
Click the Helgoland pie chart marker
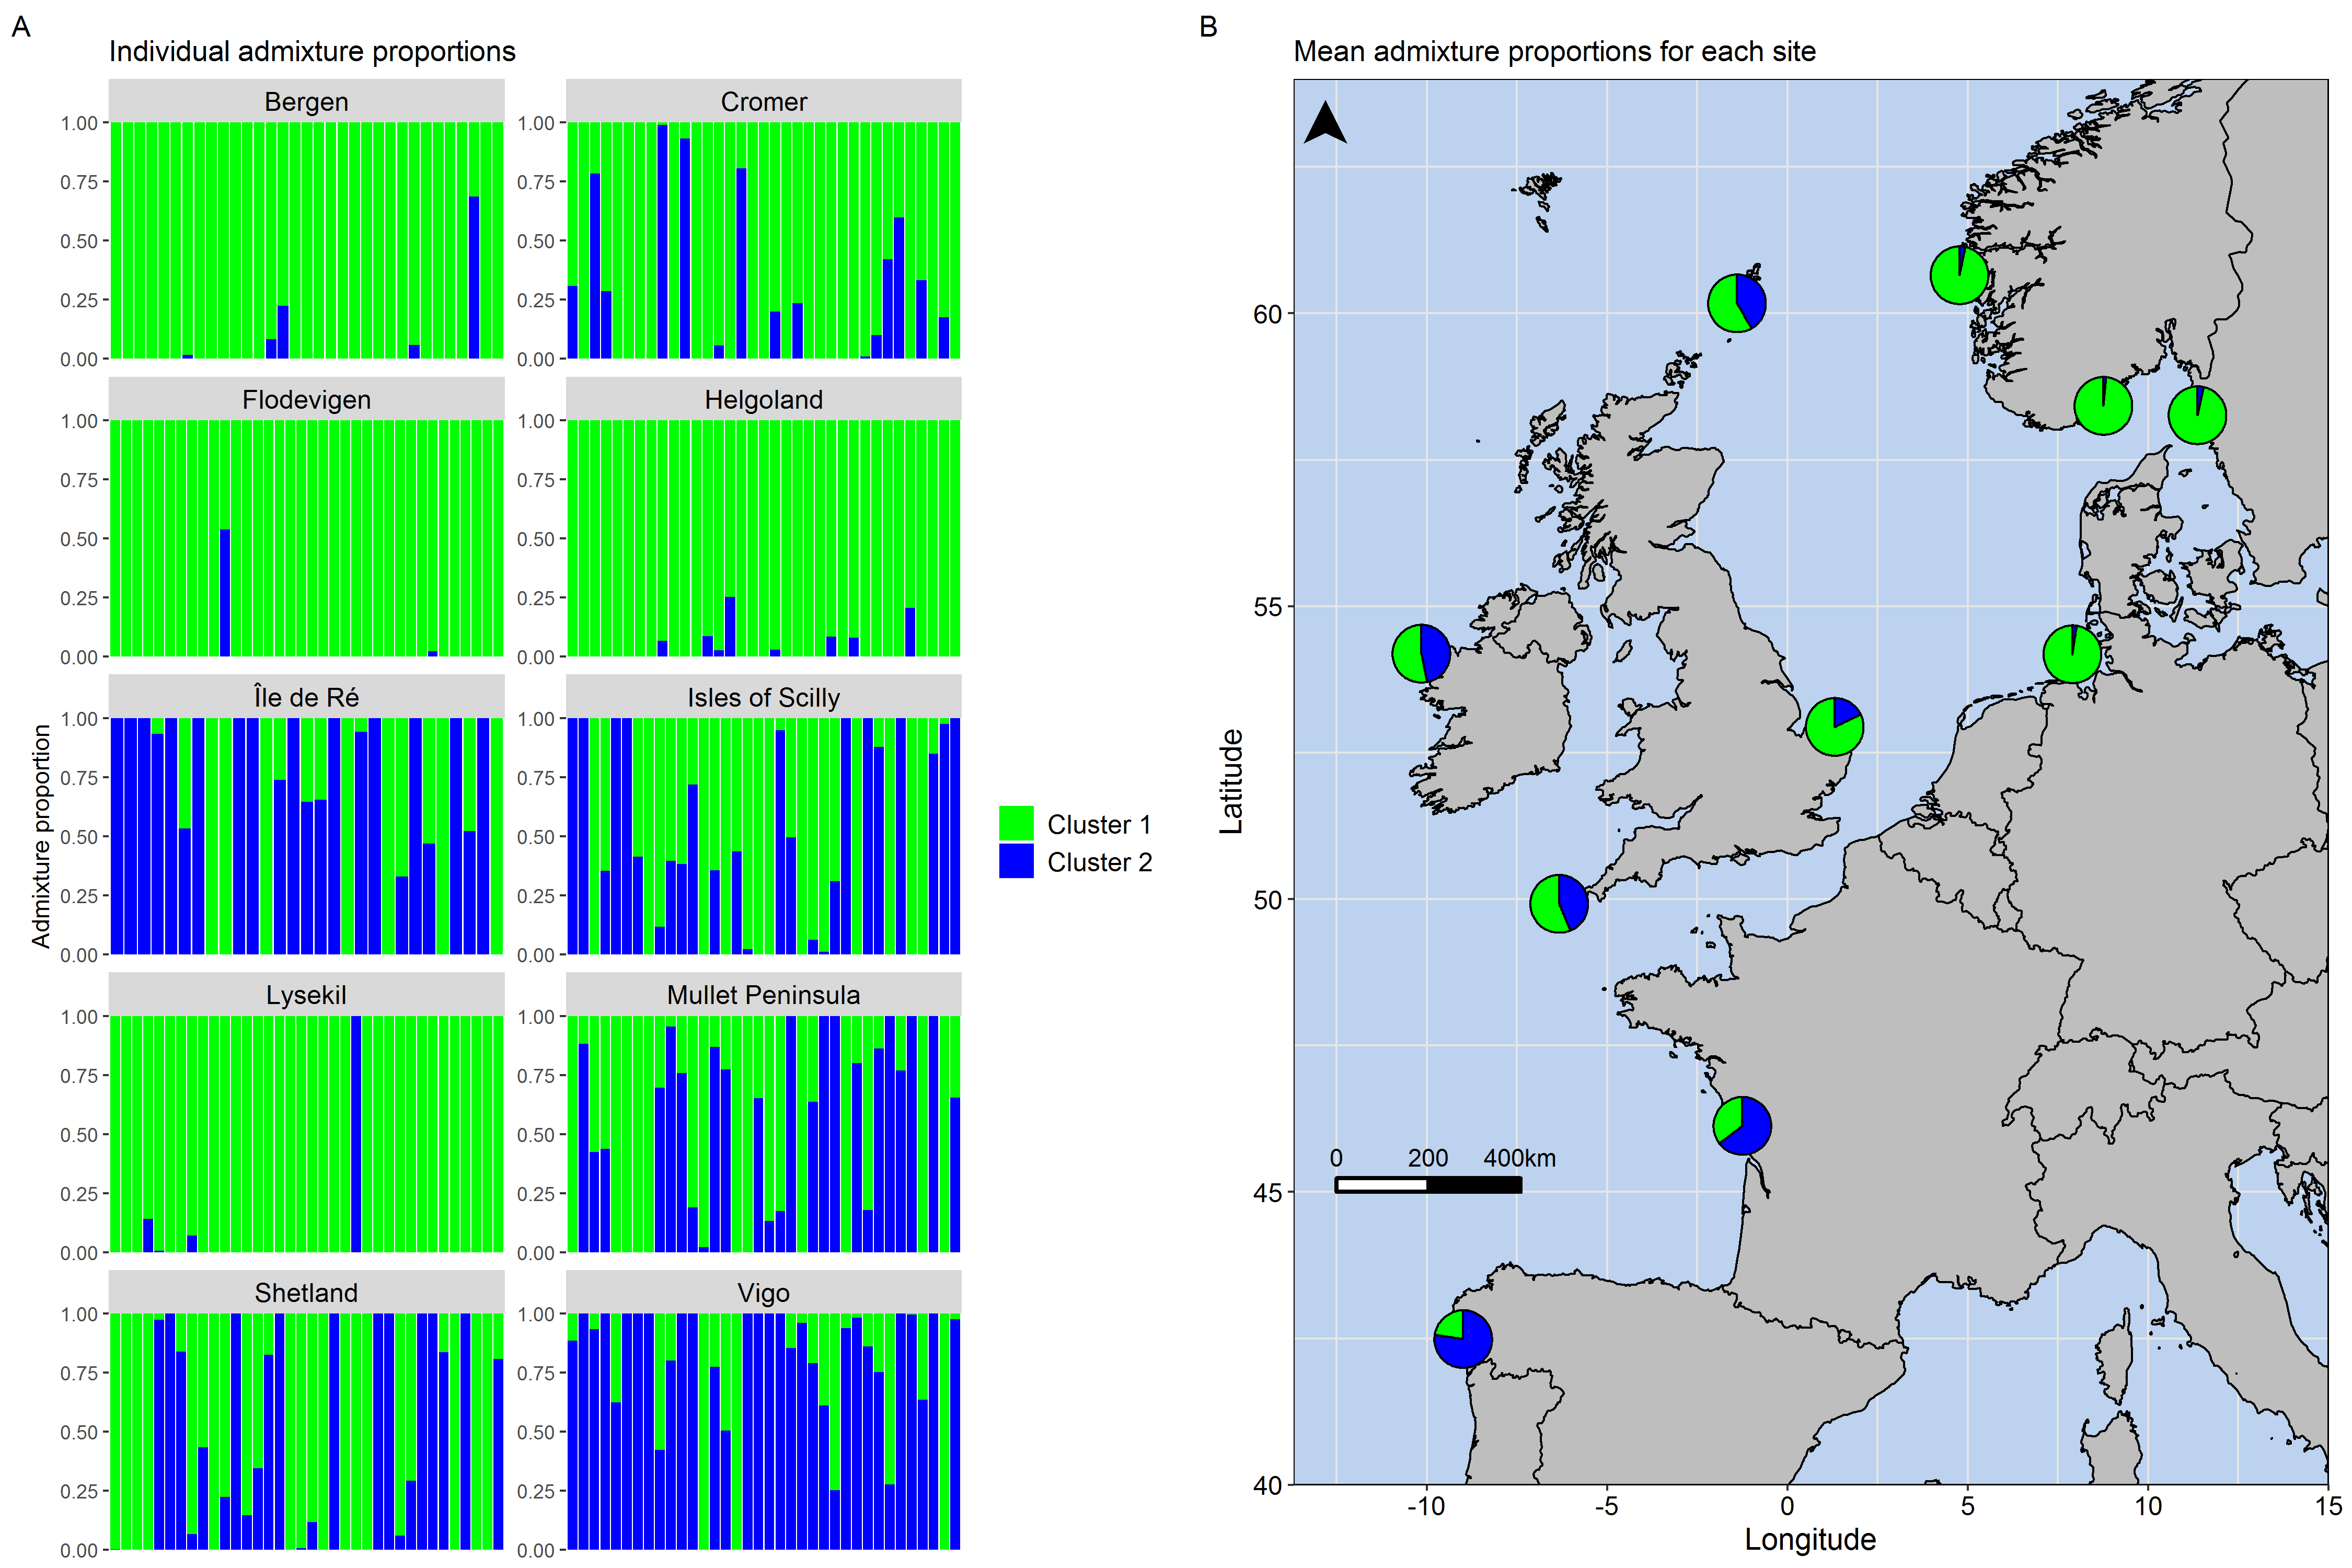coord(2072,654)
